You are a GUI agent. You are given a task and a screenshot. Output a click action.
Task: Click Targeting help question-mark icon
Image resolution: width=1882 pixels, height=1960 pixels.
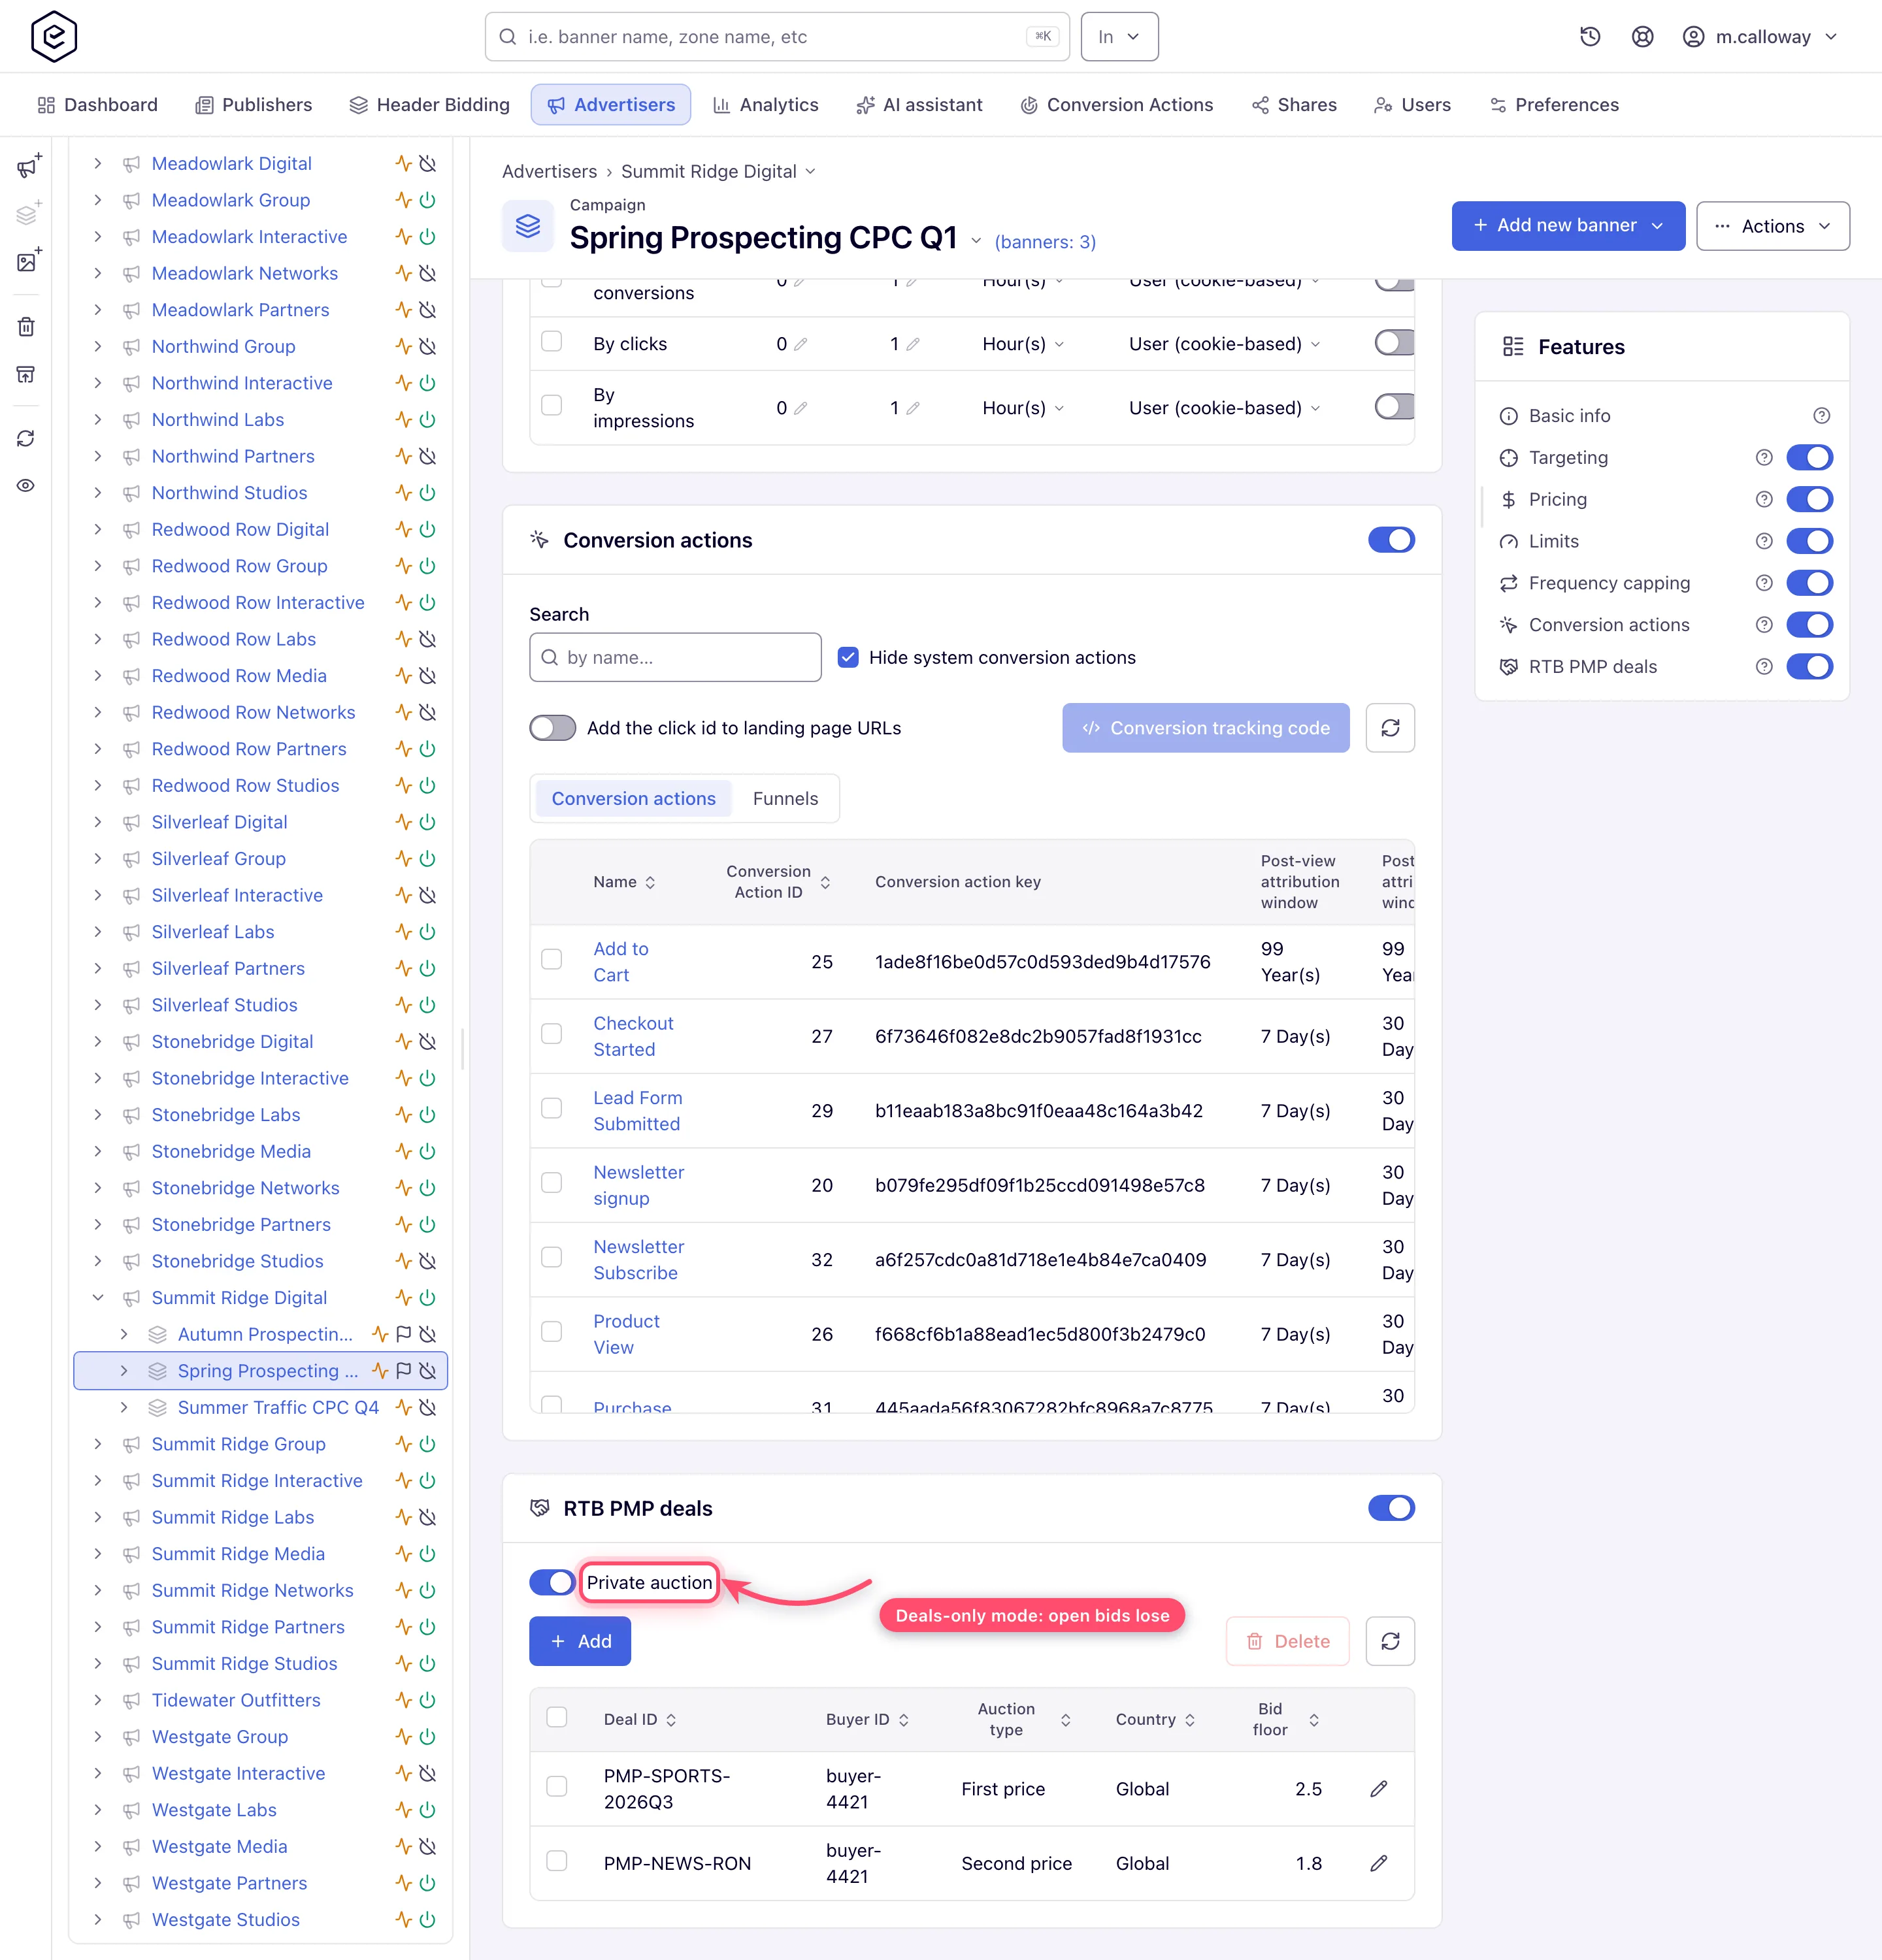(1764, 458)
